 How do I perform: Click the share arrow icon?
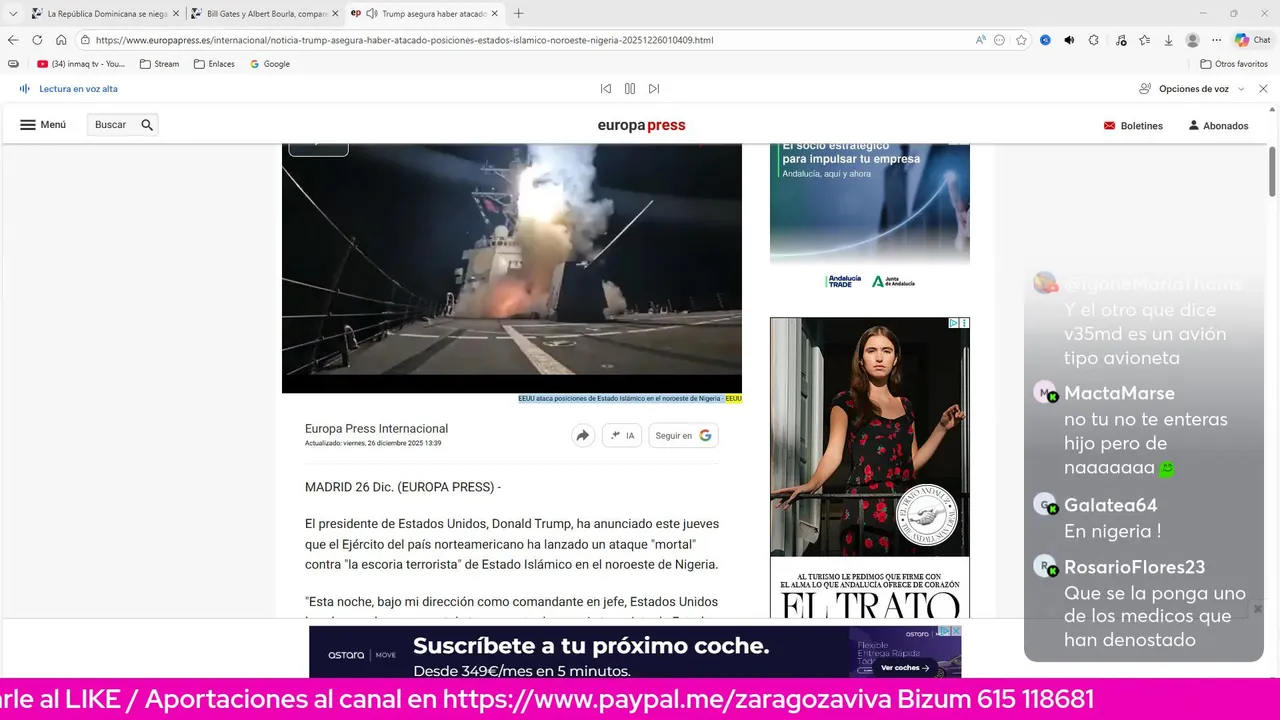pos(582,435)
